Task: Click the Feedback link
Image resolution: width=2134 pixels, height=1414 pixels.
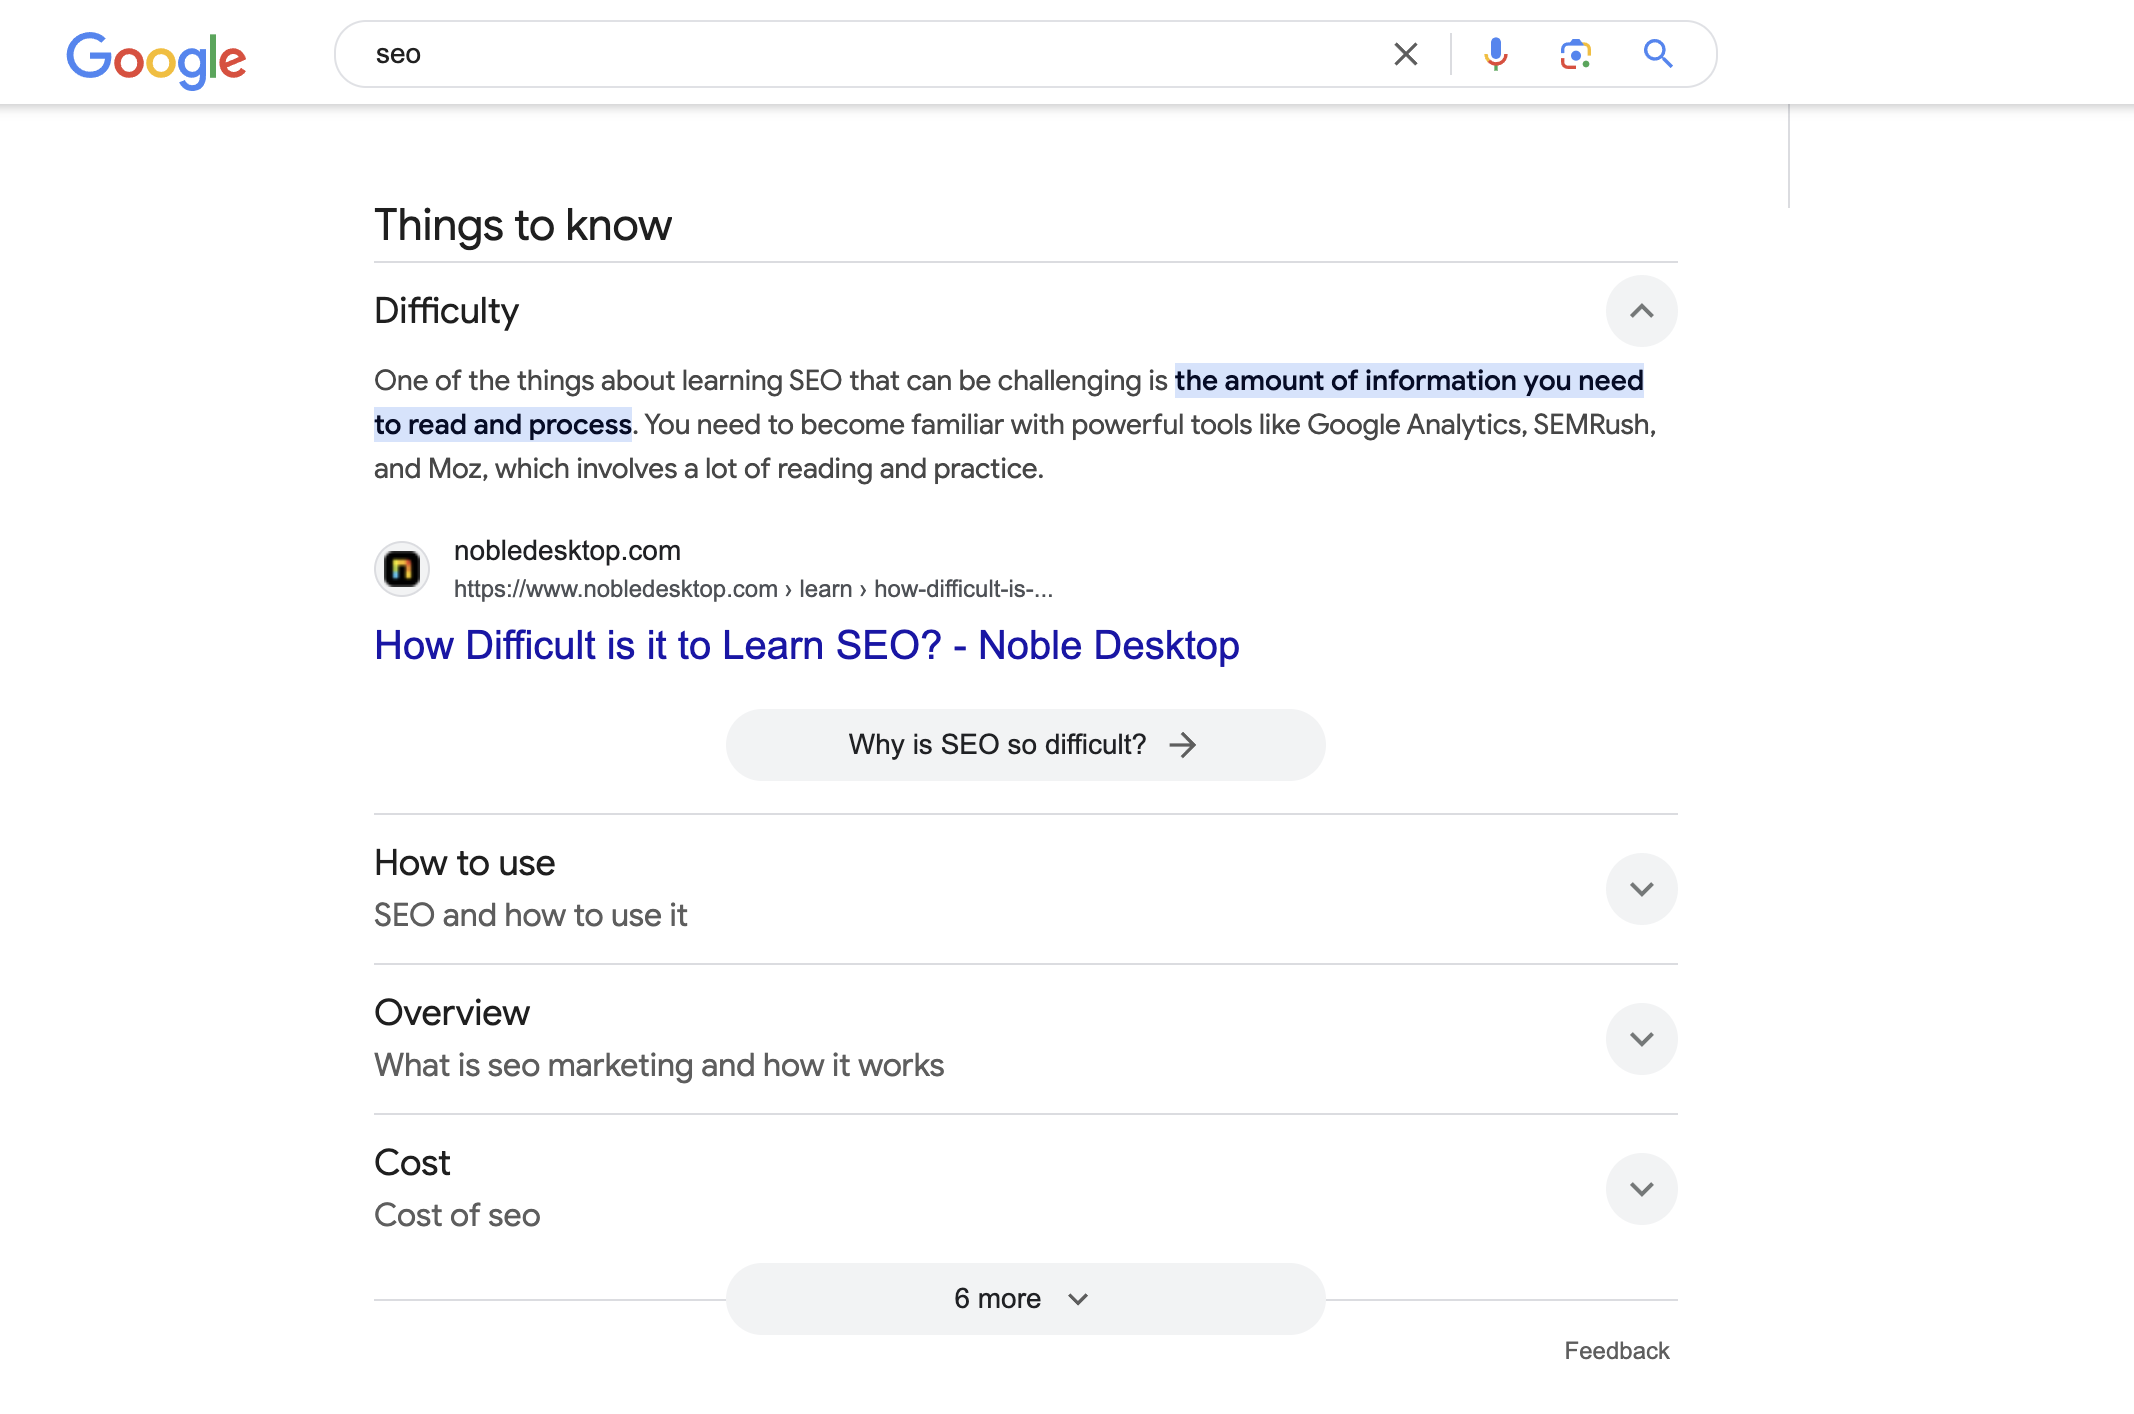Action: click(1616, 1351)
